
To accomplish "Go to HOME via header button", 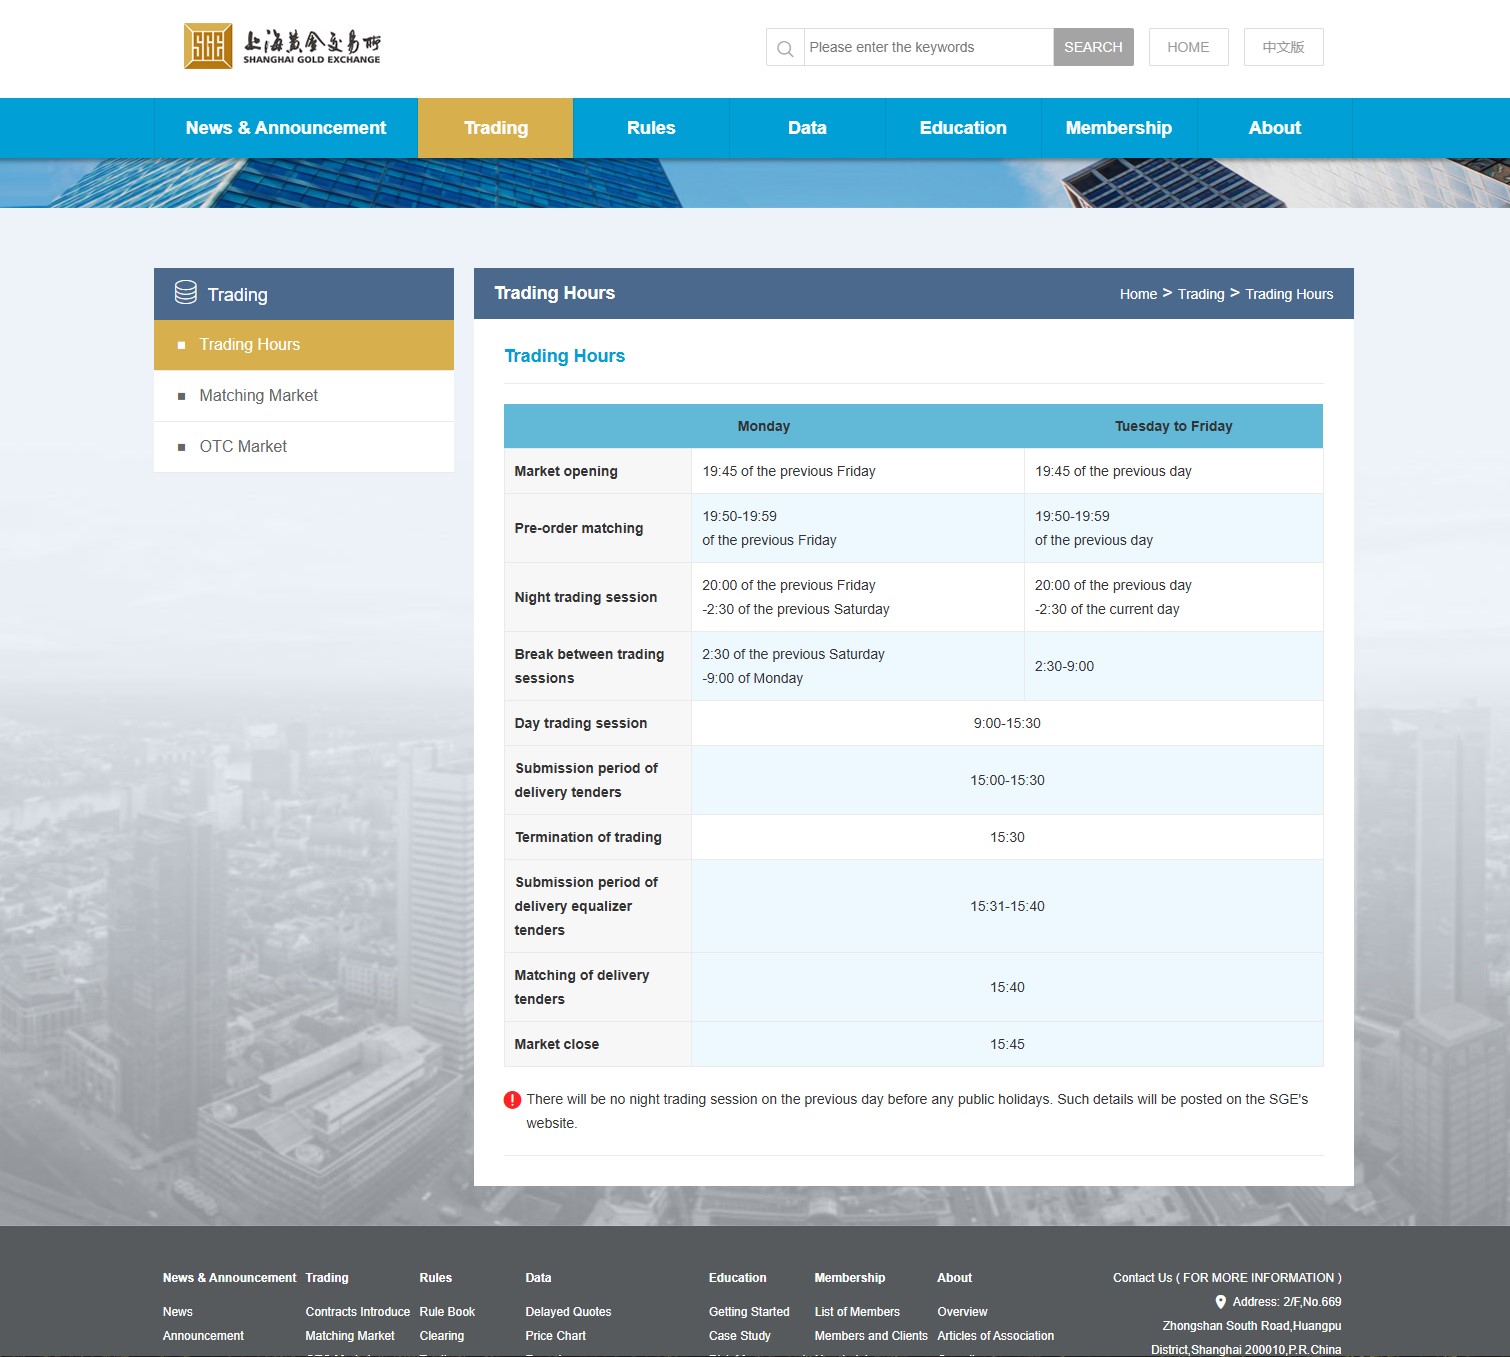I will [1188, 47].
